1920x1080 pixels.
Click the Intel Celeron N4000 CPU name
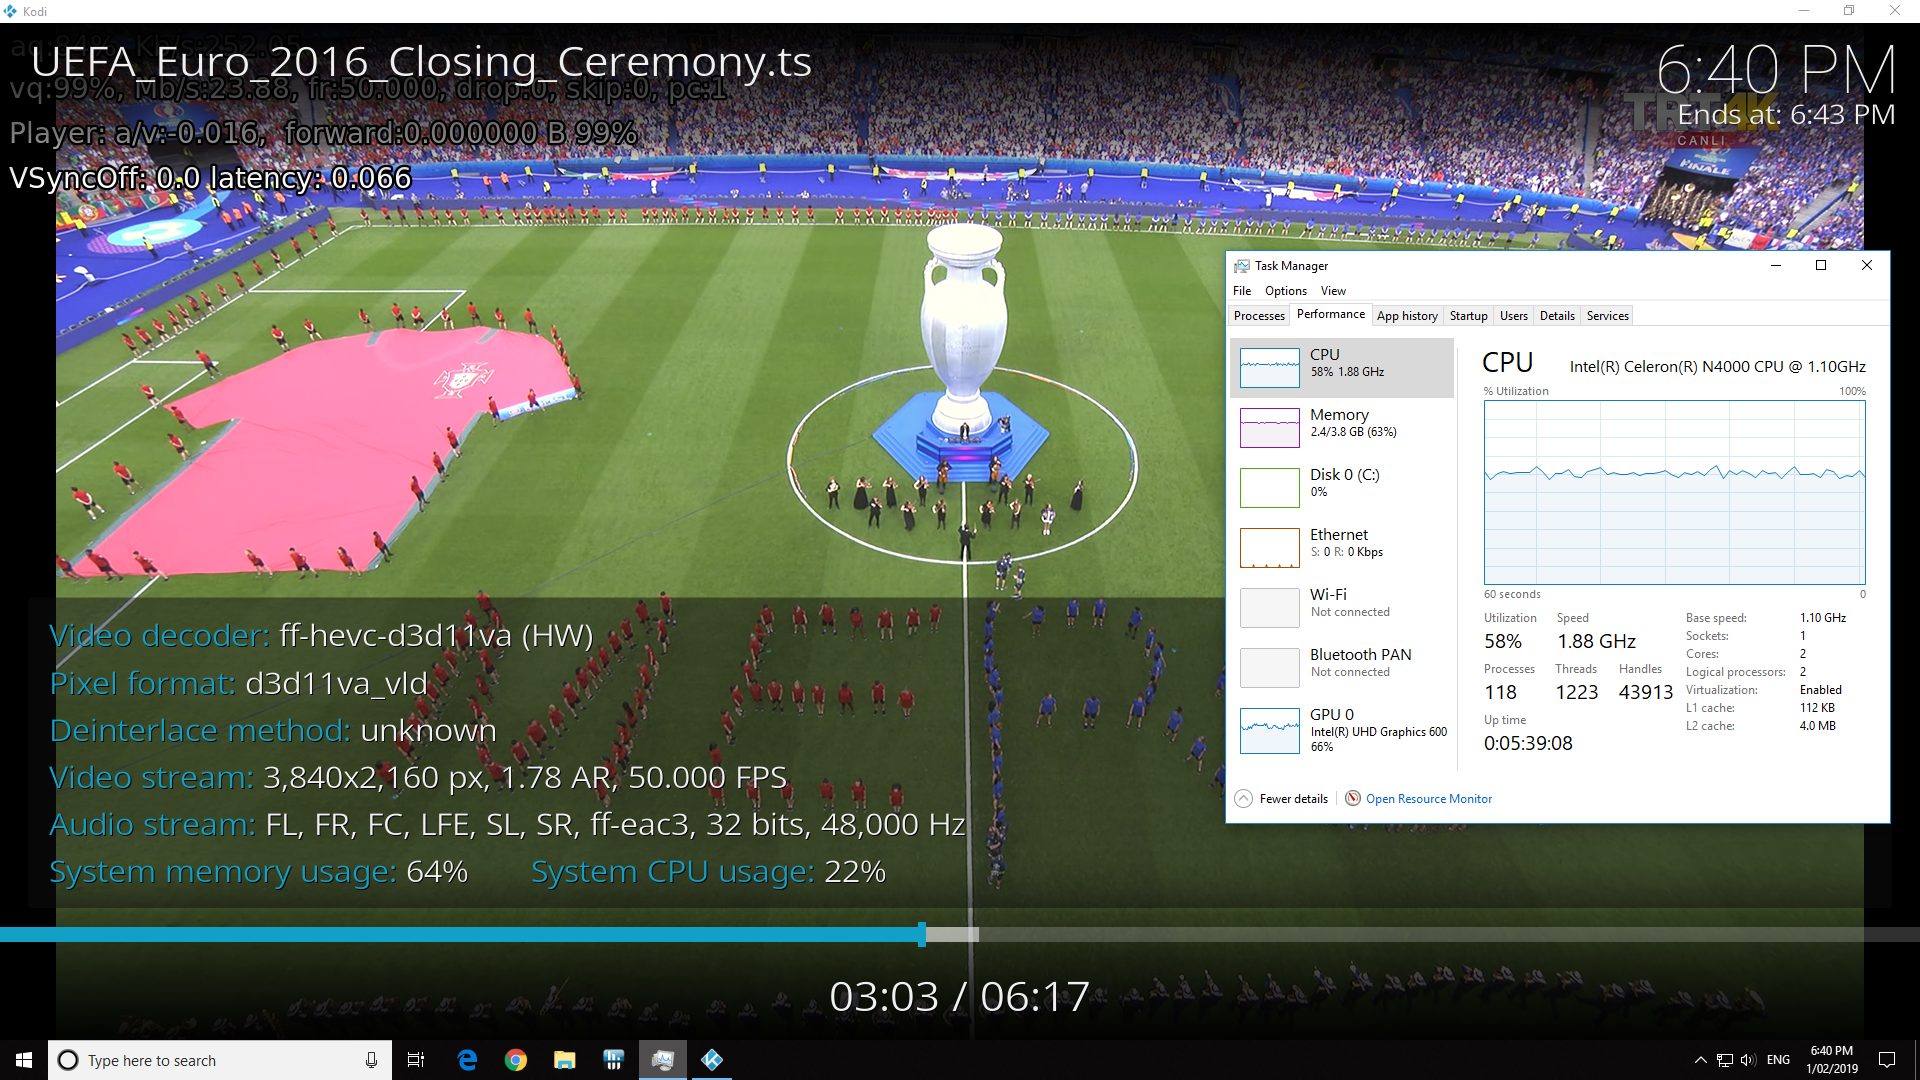1718,367
